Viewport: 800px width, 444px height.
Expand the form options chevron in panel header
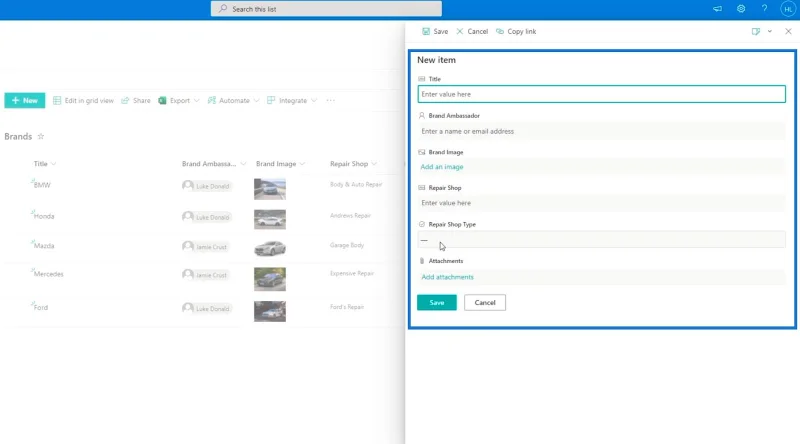[770, 31]
